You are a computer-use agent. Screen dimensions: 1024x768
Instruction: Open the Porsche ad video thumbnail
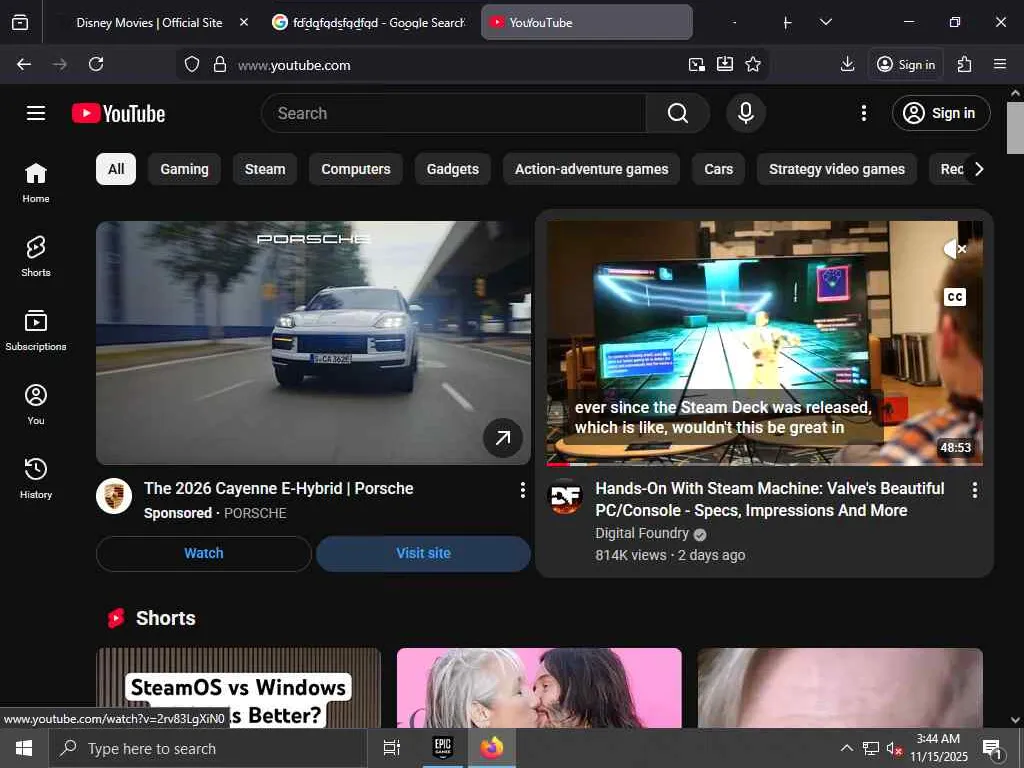click(313, 343)
